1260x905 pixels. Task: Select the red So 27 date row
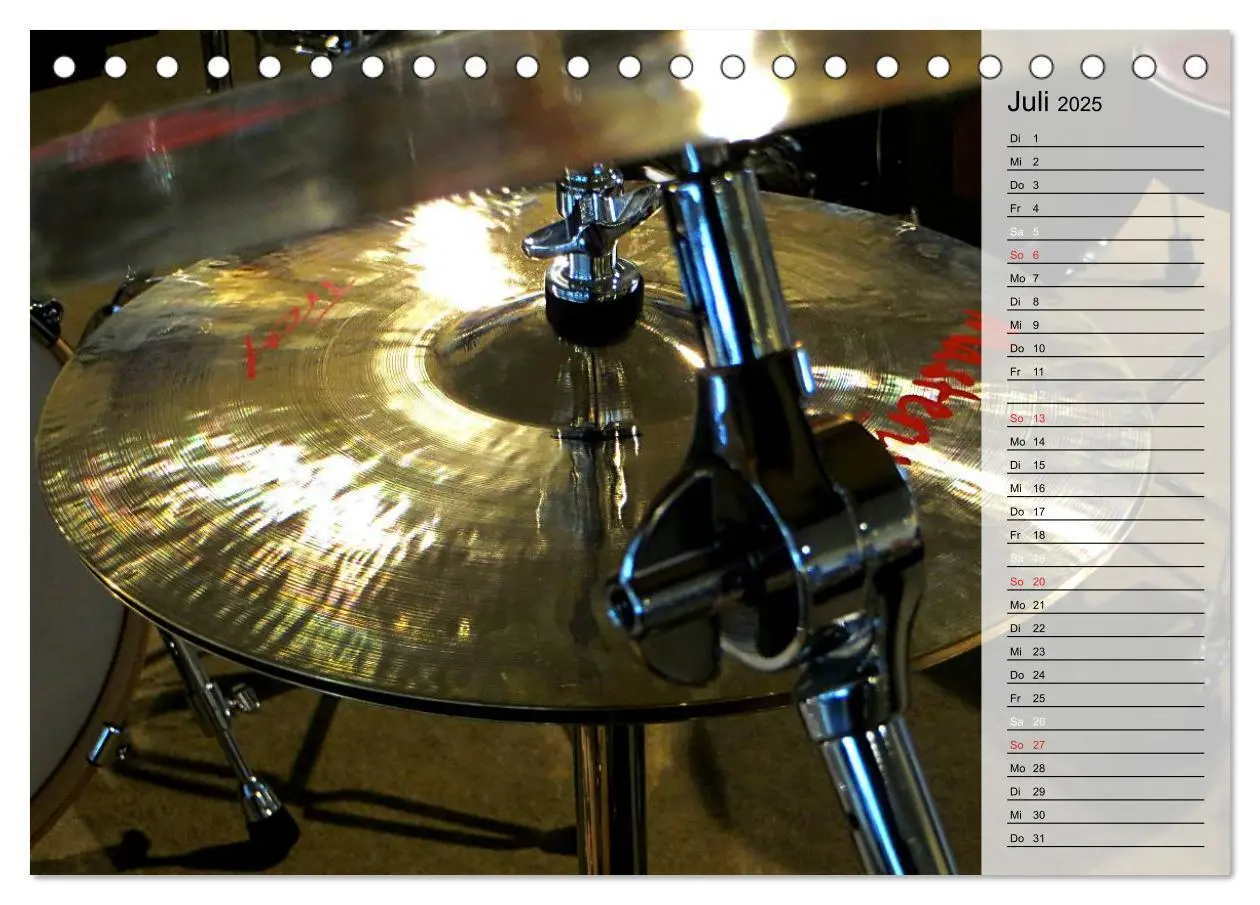(x=1105, y=745)
